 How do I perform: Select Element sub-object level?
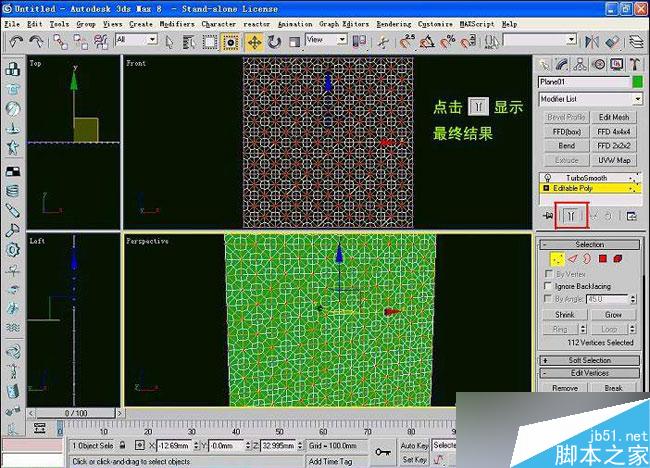coord(618,259)
